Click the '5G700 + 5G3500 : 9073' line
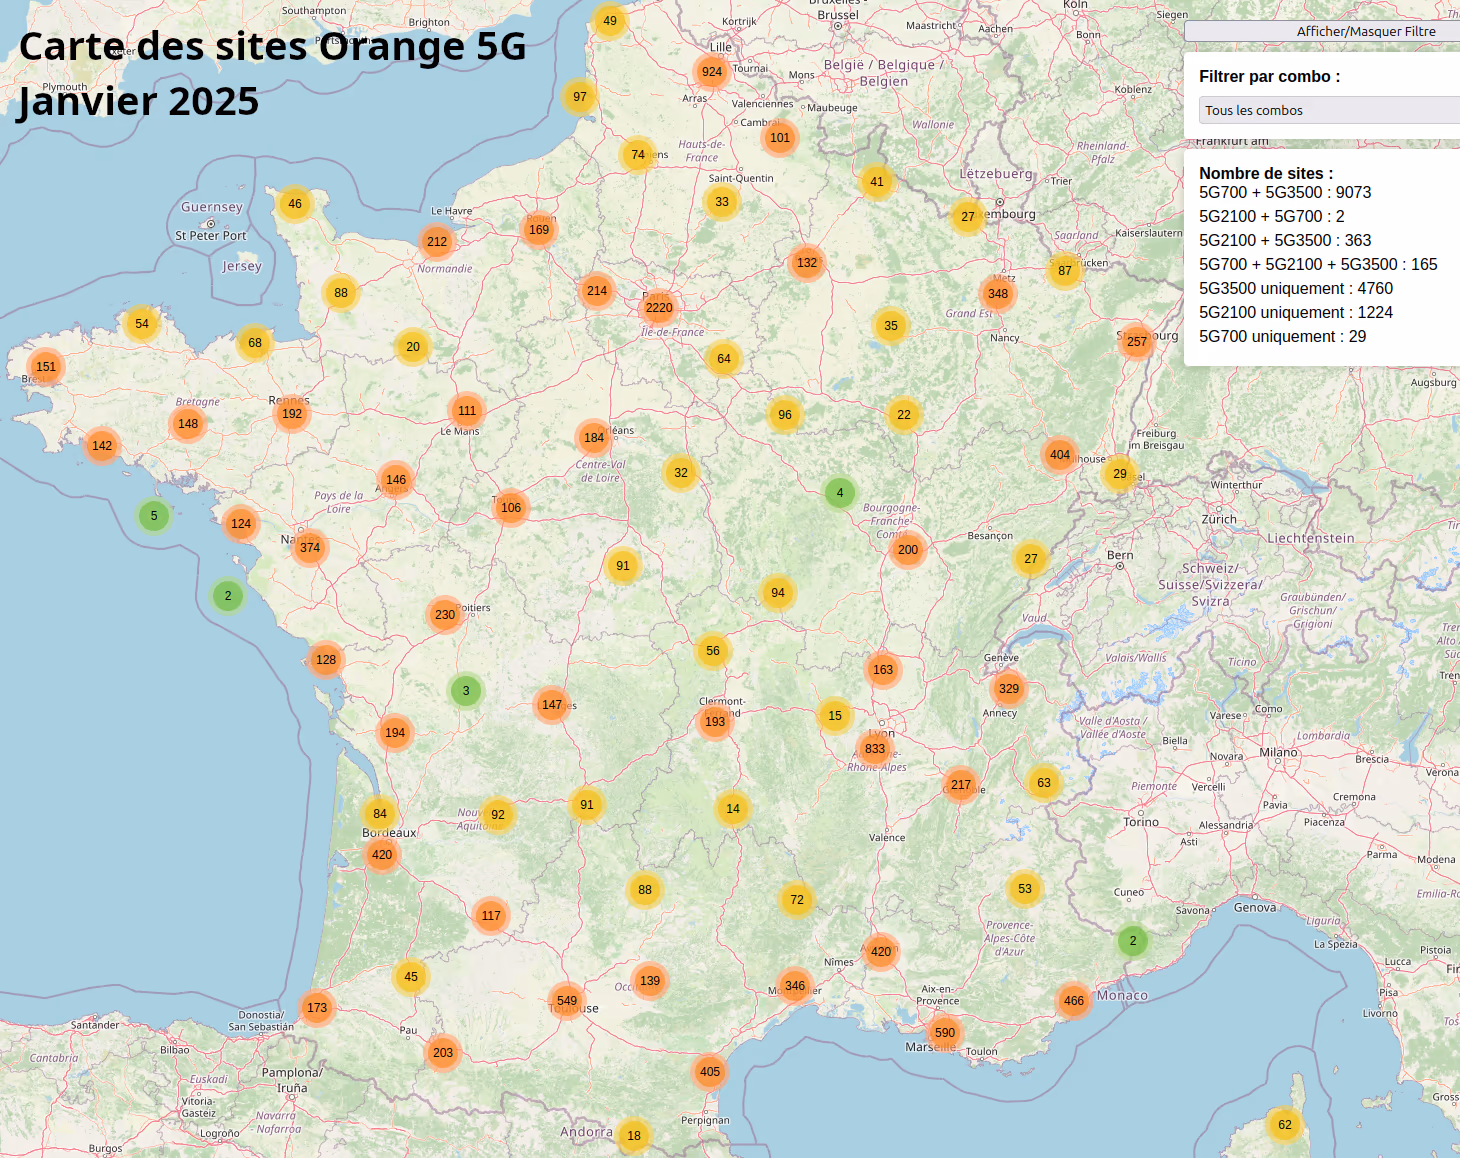Screen dimensions: 1460x1158 coord(1285,192)
